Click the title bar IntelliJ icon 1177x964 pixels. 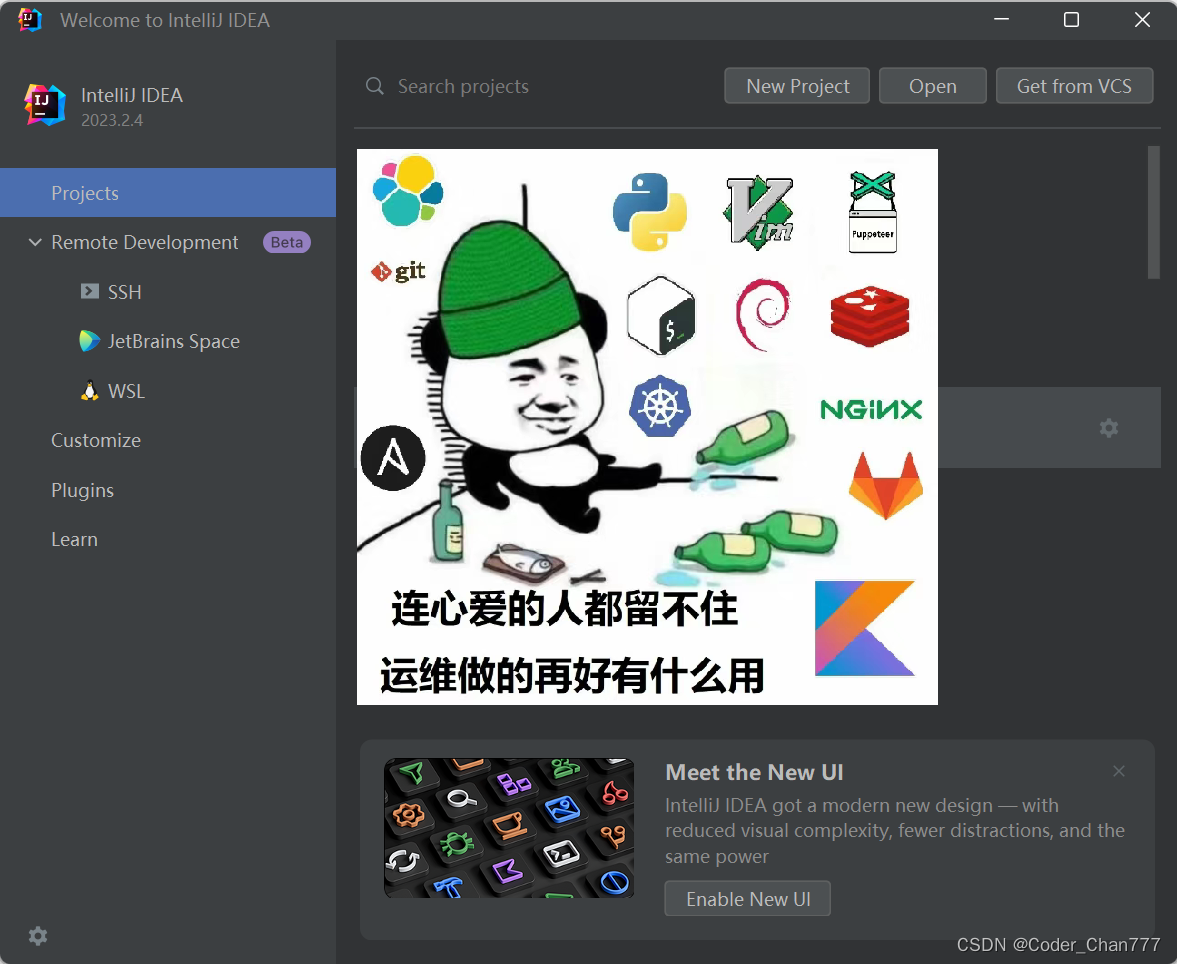pos(29,20)
